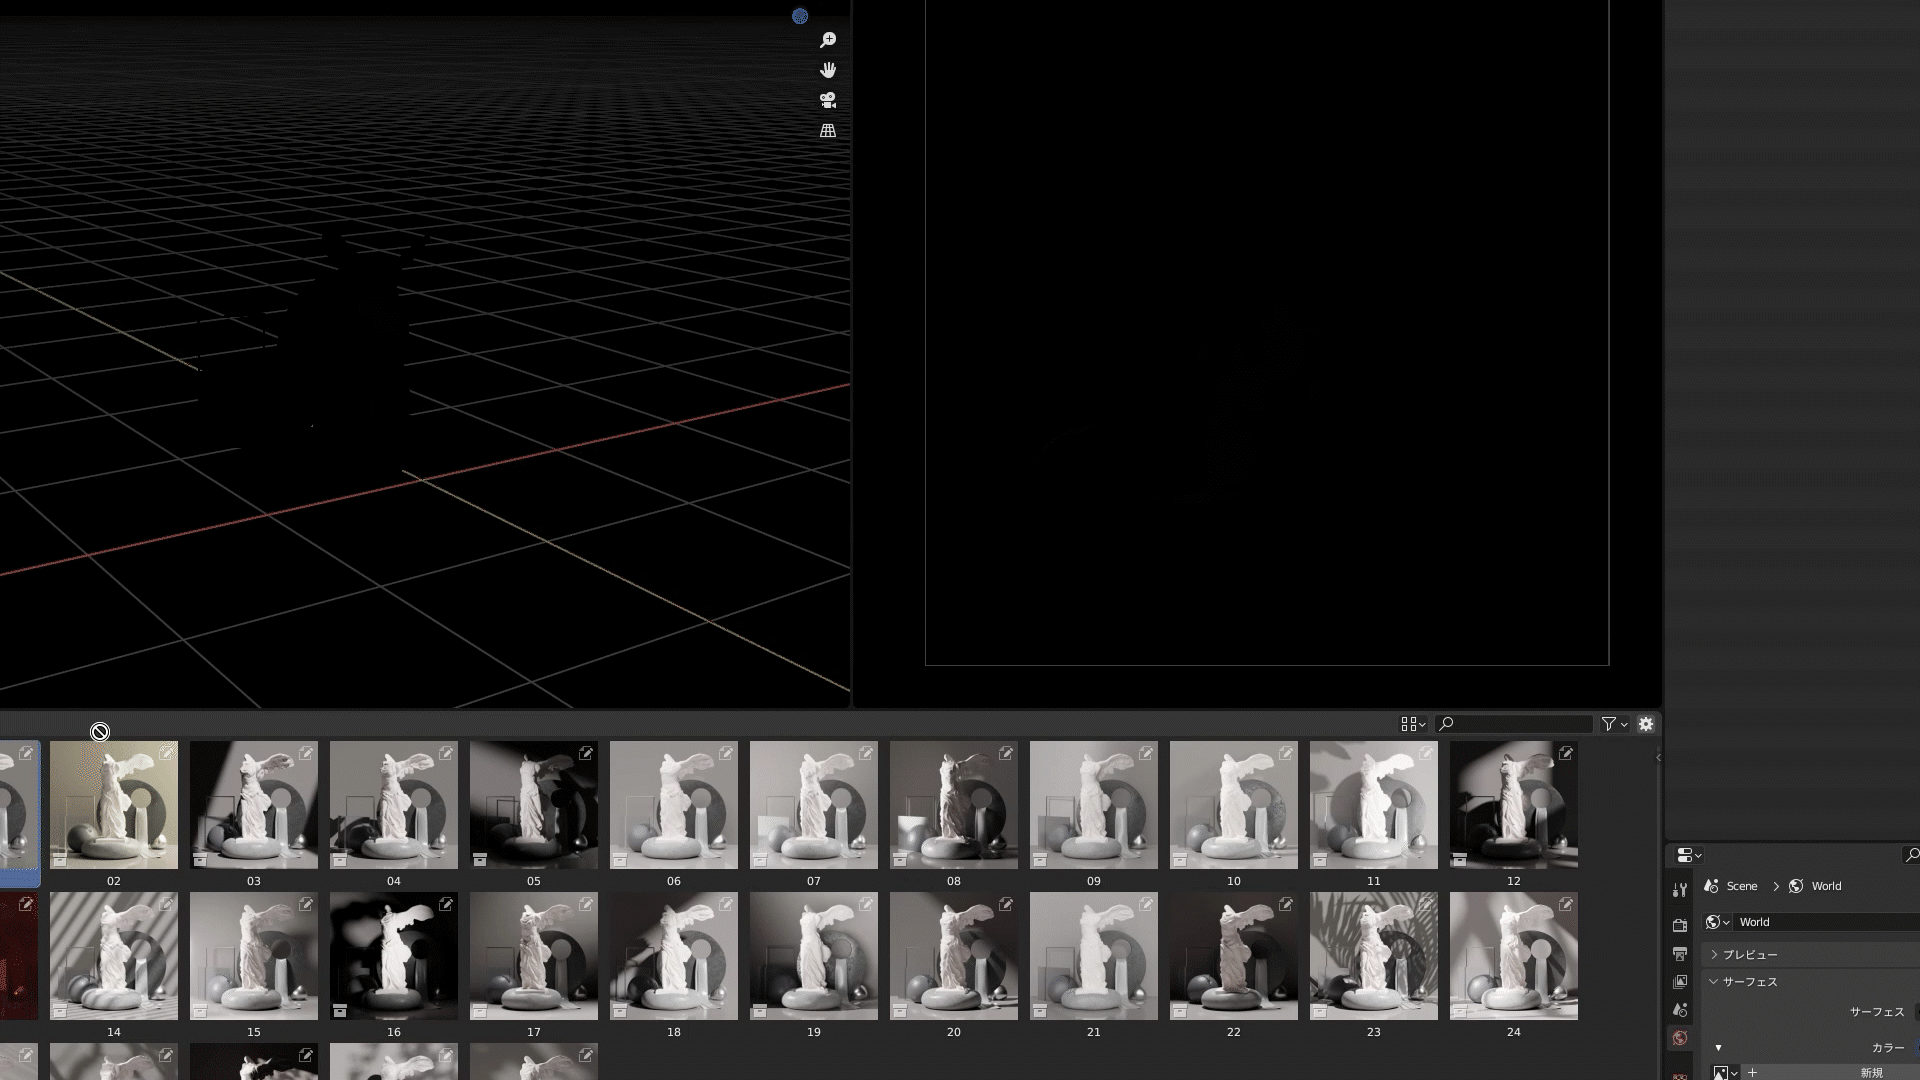Open the Render properties tab
The height and width of the screenshot is (1080, 1920).
(x=1680, y=925)
